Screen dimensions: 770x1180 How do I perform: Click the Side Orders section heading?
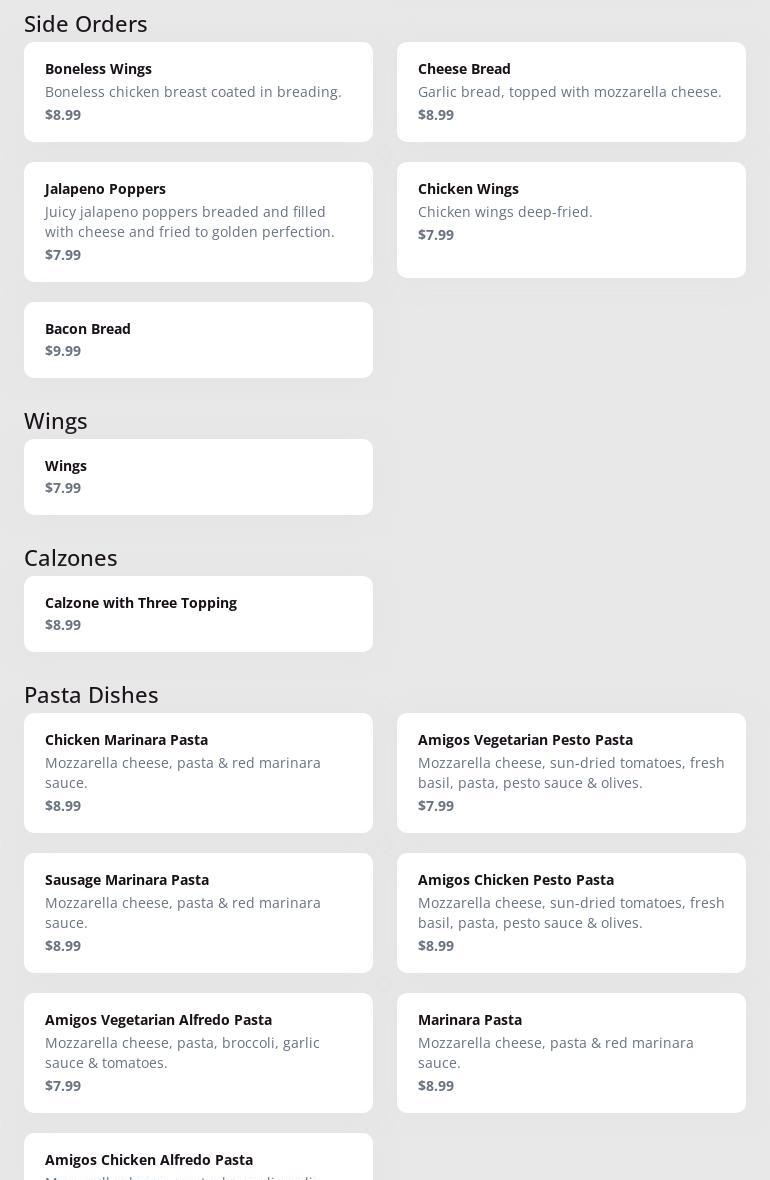[86, 23]
